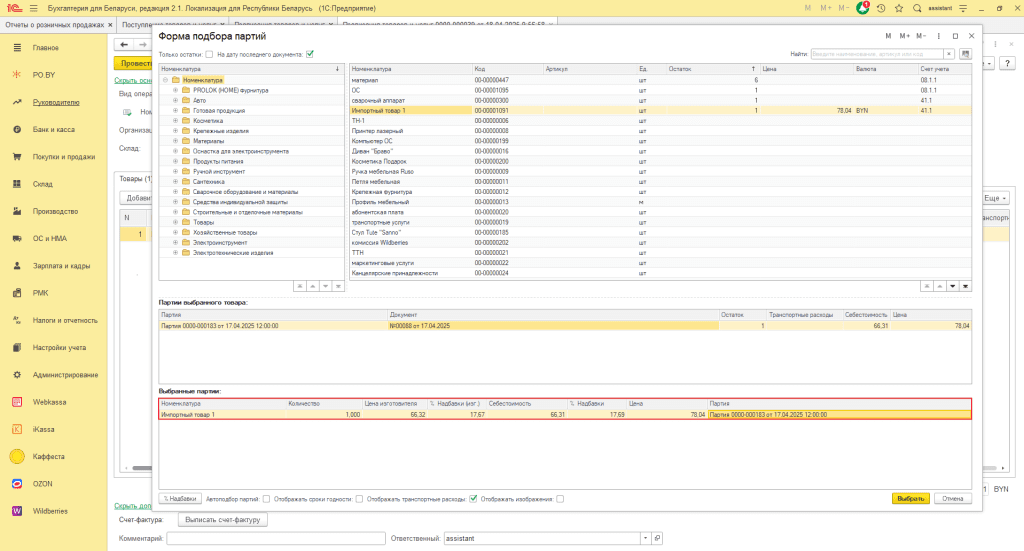Viewport: 1024px width, 551px height.
Task: Open Wildberries section in sidebar
Action: point(50,511)
